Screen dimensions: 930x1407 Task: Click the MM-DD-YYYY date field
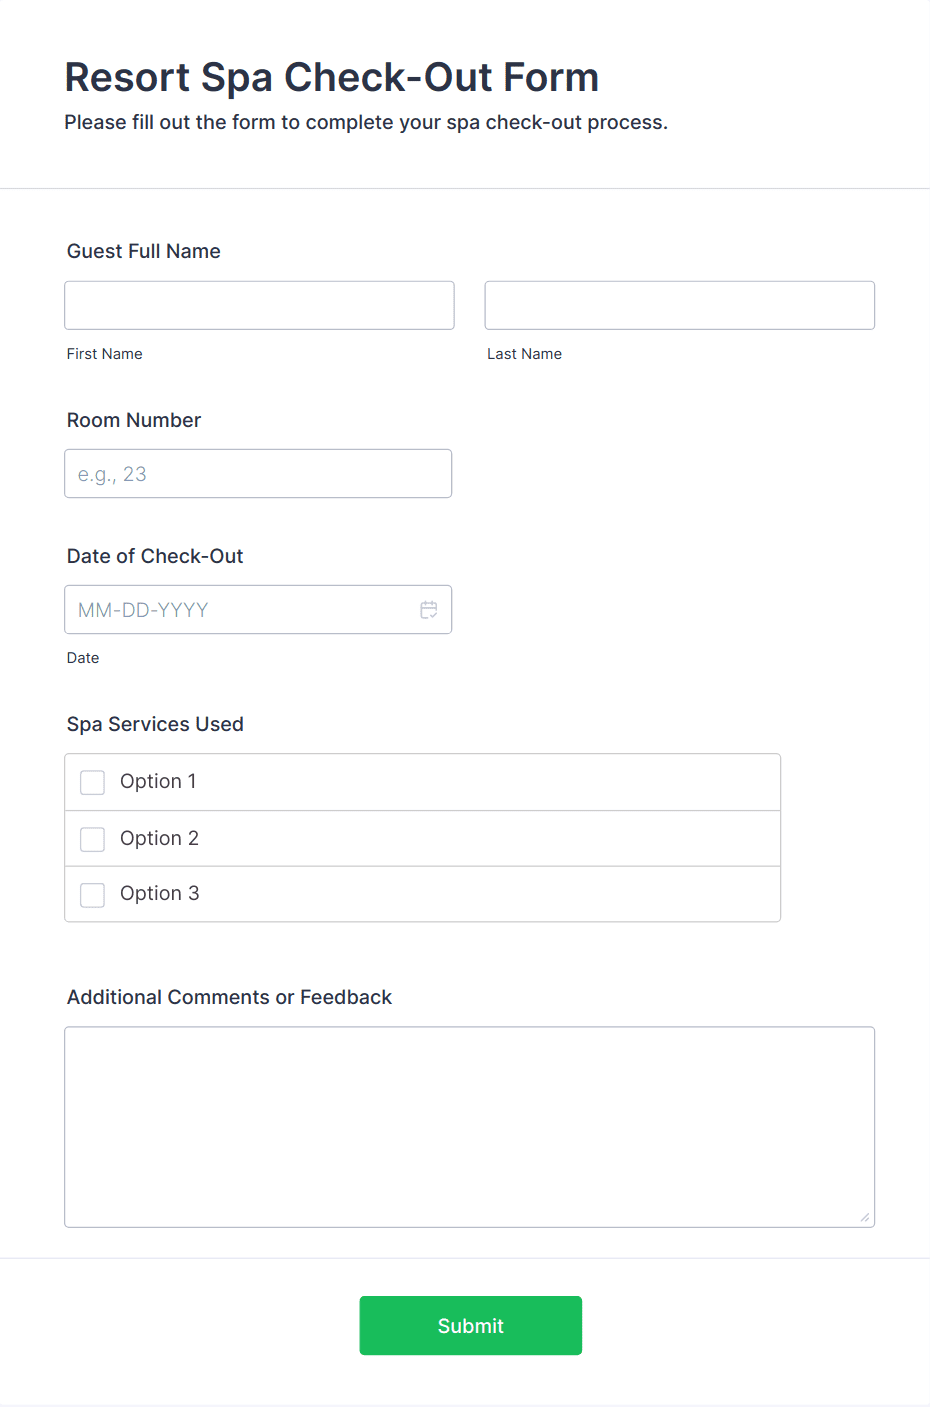click(x=240, y=610)
